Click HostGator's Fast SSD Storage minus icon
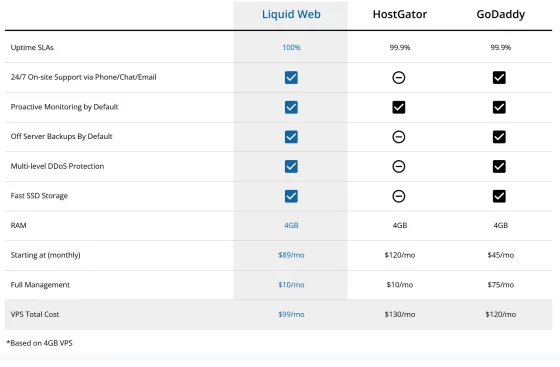The image size is (560, 367). [399, 196]
